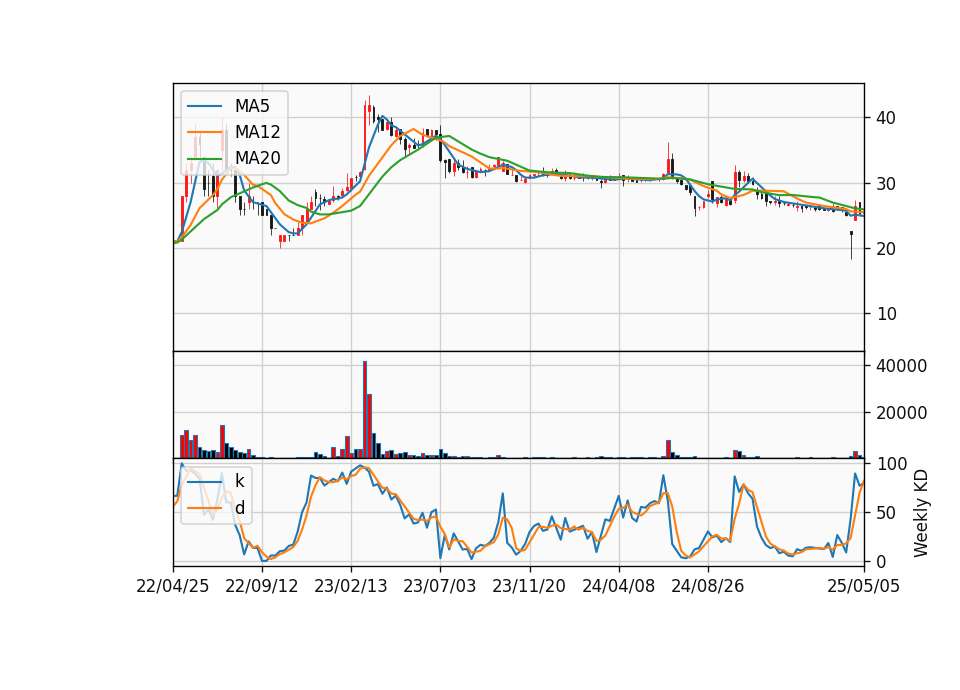Click the MA20 legend label

pyautogui.click(x=257, y=158)
